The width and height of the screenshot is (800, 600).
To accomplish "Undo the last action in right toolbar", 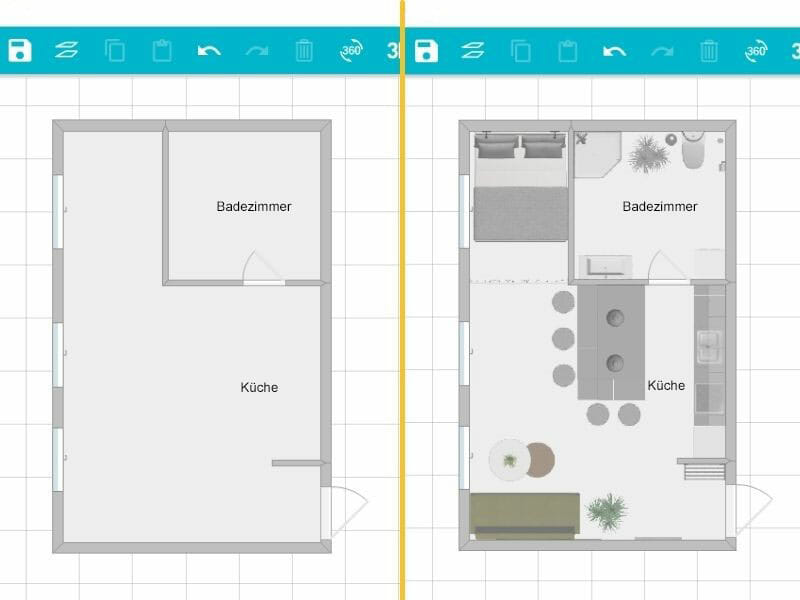I will [614, 51].
